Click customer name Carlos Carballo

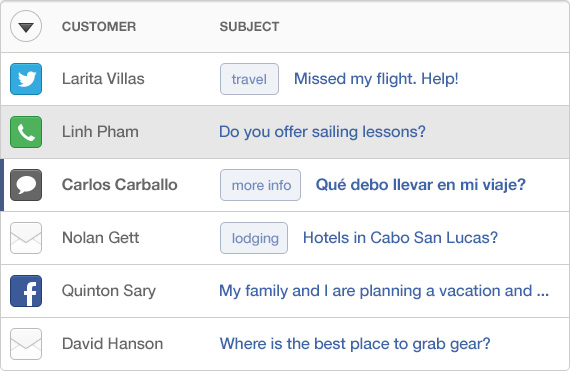[x=120, y=185]
